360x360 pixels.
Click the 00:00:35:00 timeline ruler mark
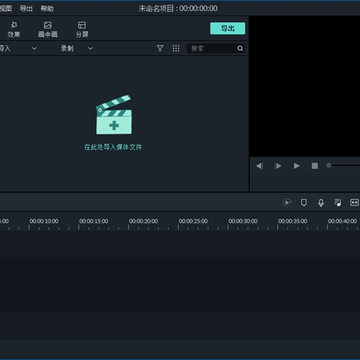pos(293,221)
